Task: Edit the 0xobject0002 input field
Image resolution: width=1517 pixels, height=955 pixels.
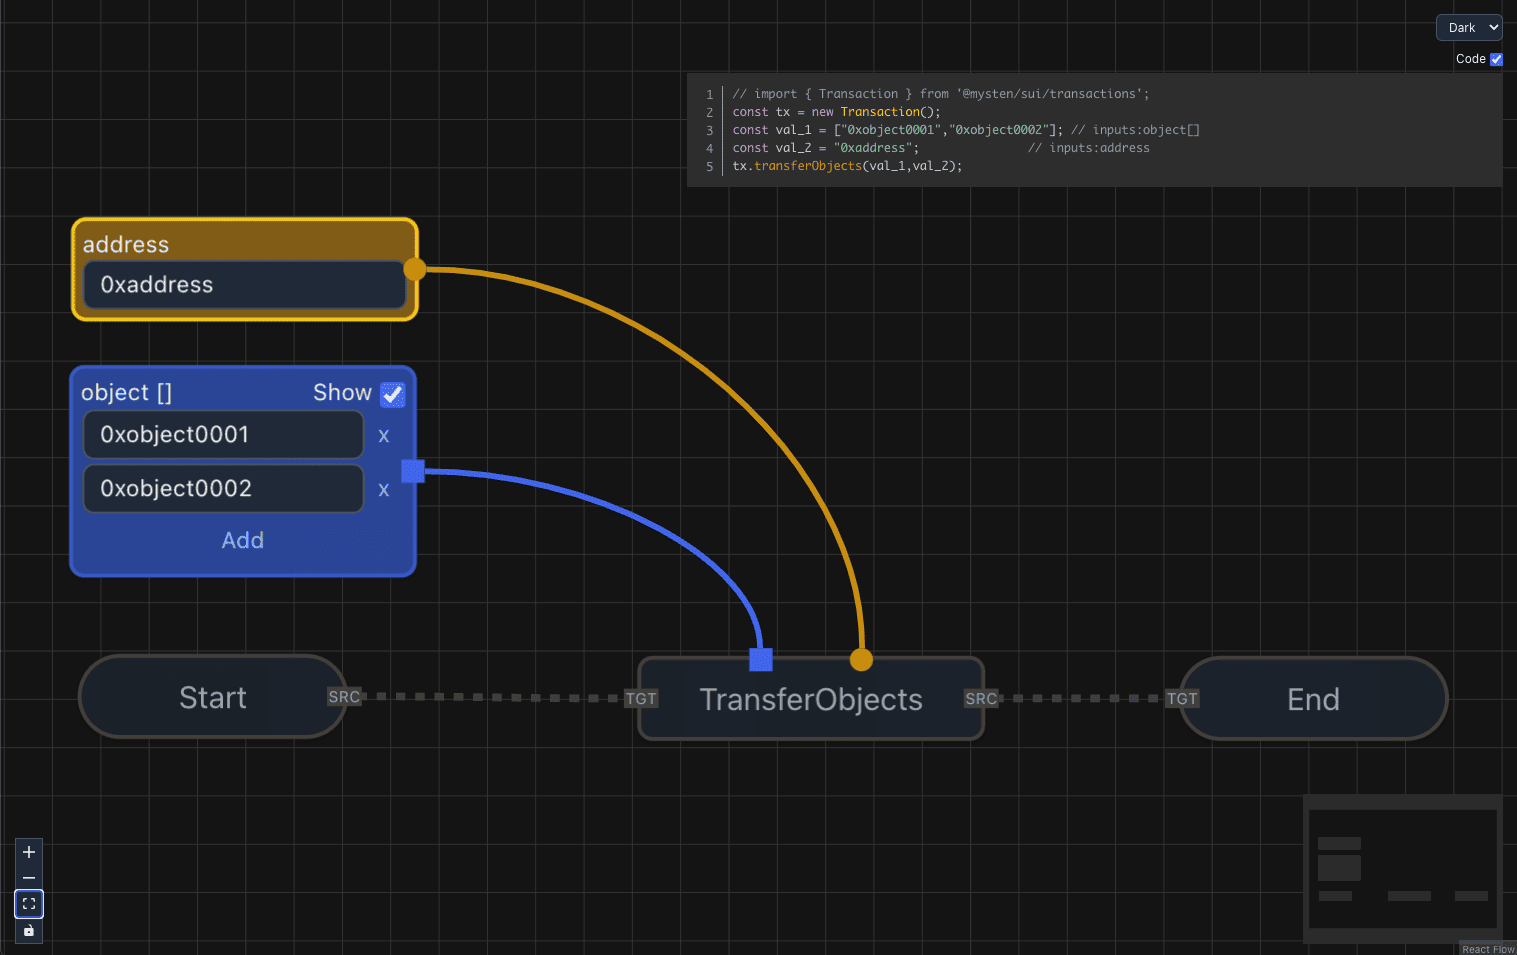Action: tap(223, 489)
